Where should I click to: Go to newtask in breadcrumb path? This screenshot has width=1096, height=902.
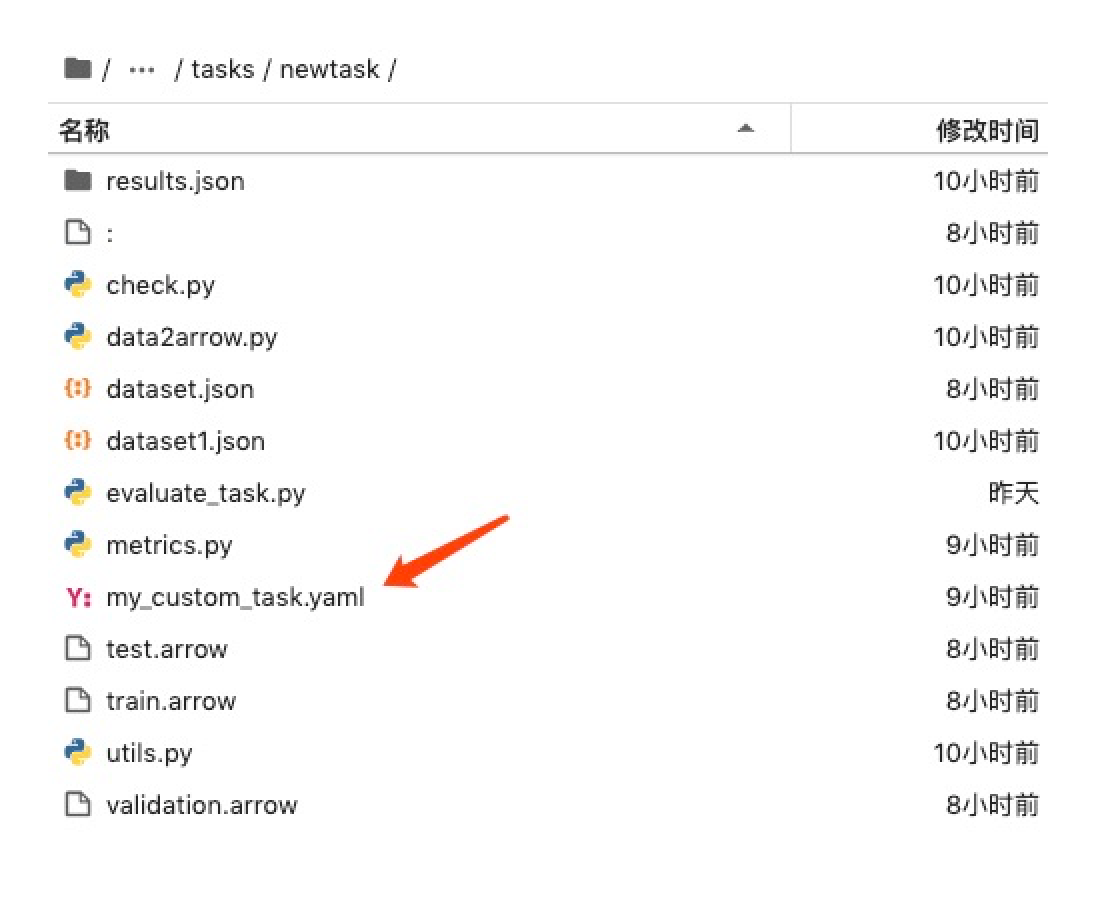pyautogui.click(x=330, y=70)
